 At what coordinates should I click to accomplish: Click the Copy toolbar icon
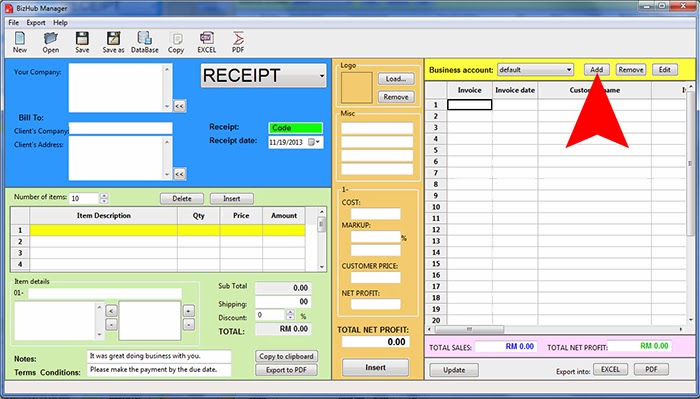(176, 42)
